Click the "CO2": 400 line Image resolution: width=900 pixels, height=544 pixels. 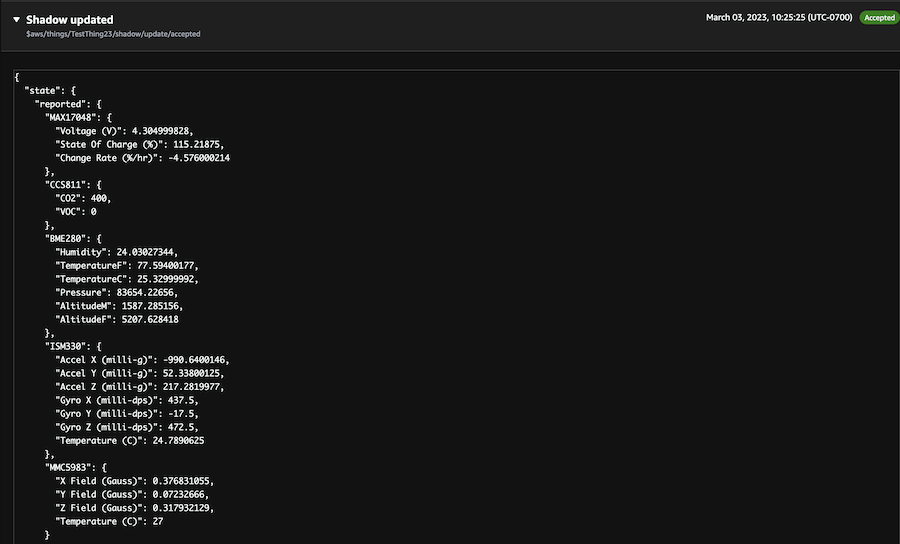83,198
